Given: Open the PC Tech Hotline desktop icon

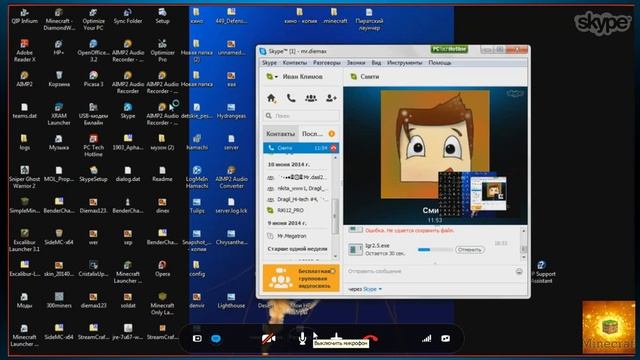Looking at the screenshot, I should click(93, 145).
